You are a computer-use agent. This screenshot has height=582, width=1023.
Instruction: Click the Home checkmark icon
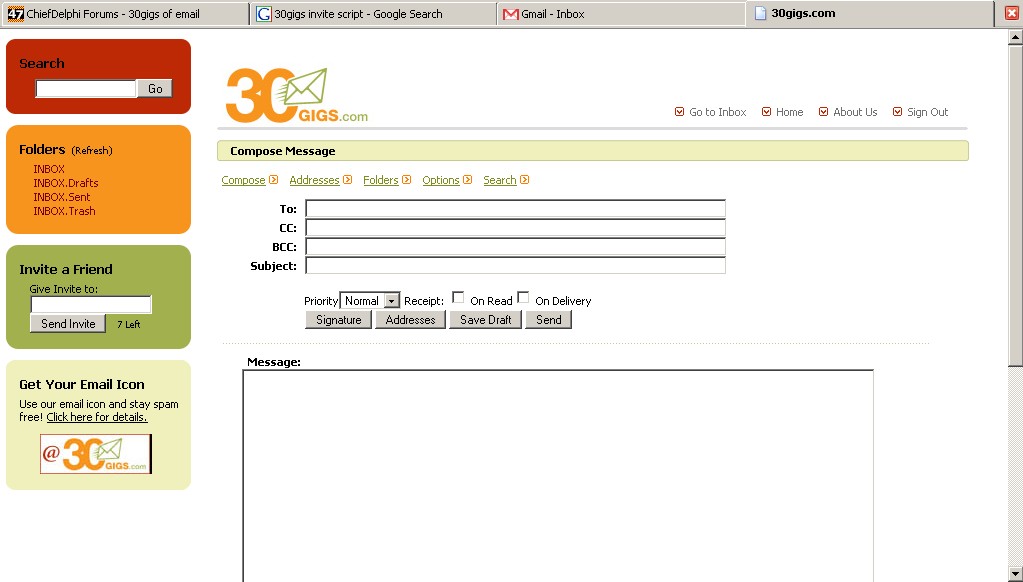click(767, 112)
